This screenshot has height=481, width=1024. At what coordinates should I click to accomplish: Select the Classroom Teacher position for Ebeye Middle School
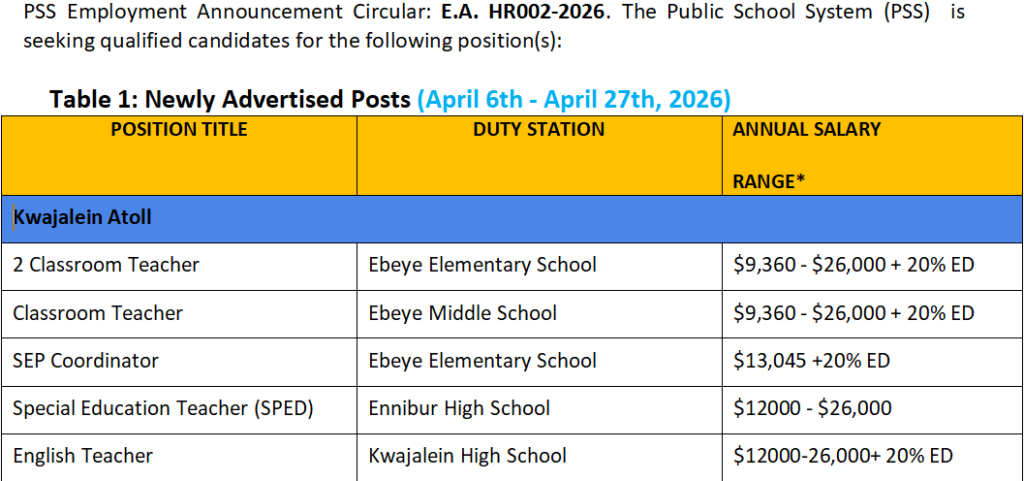click(98, 313)
